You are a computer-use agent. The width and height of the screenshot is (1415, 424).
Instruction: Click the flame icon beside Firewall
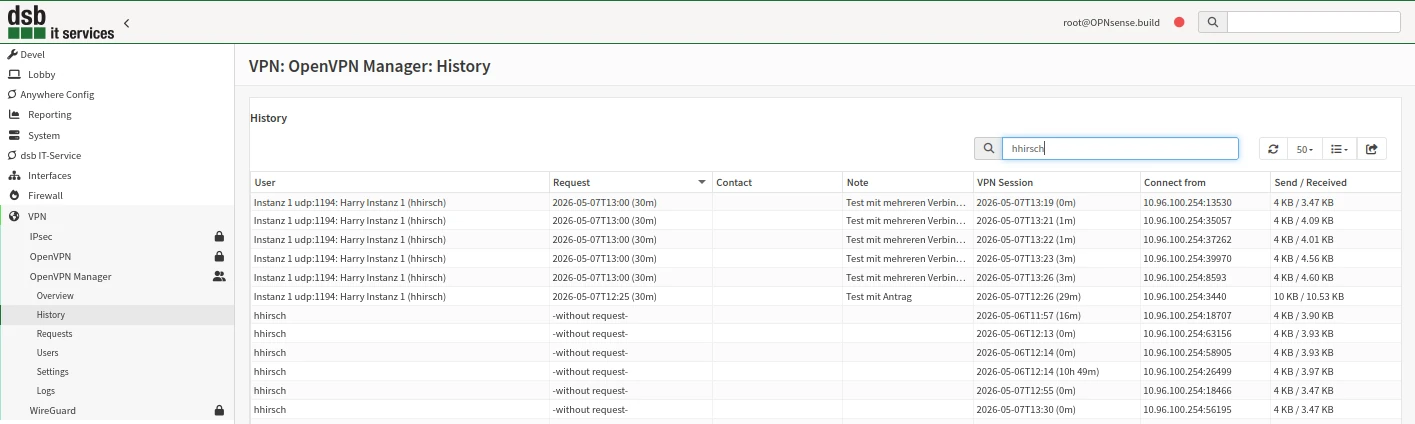point(14,195)
